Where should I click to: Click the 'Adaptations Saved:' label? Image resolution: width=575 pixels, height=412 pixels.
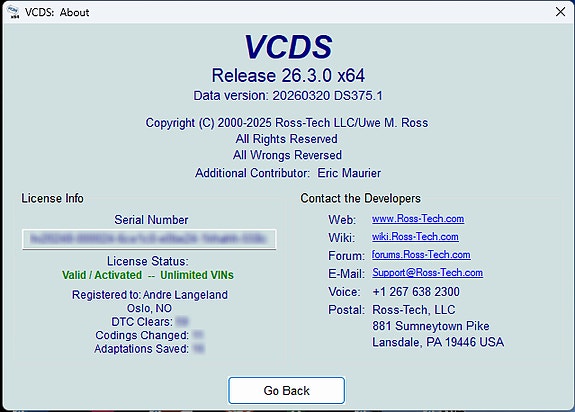141,349
